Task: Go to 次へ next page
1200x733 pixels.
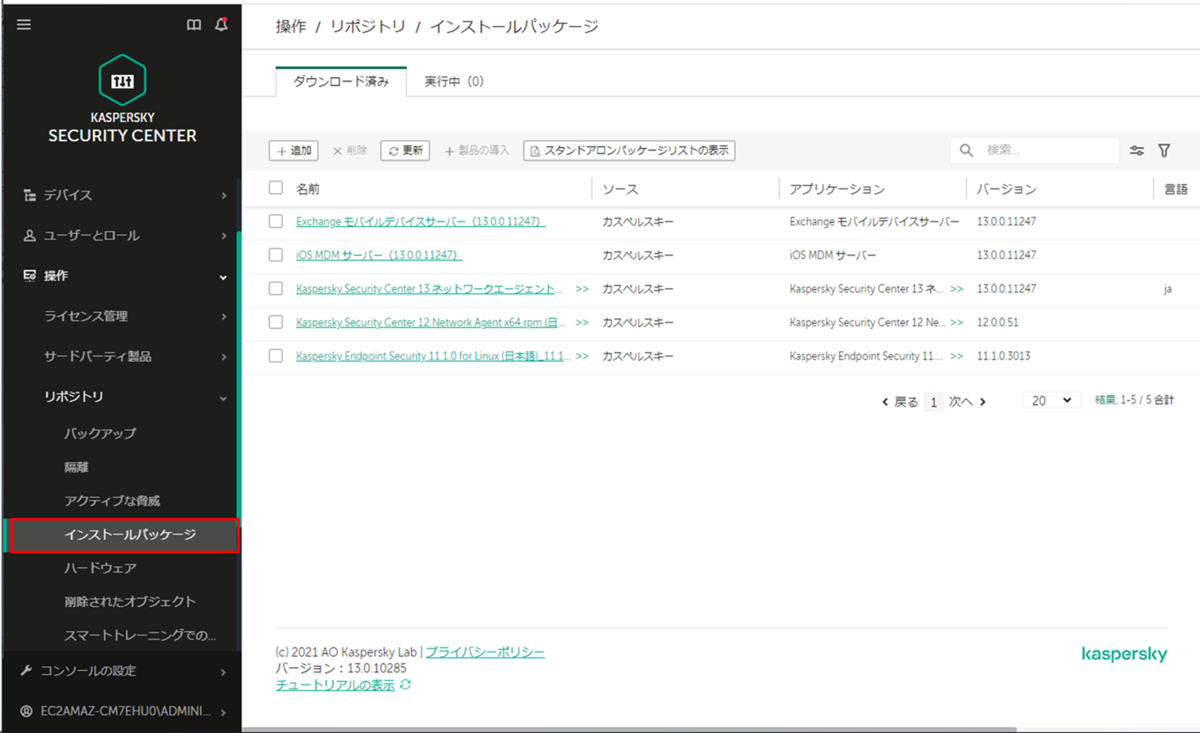Action: (x=968, y=401)
